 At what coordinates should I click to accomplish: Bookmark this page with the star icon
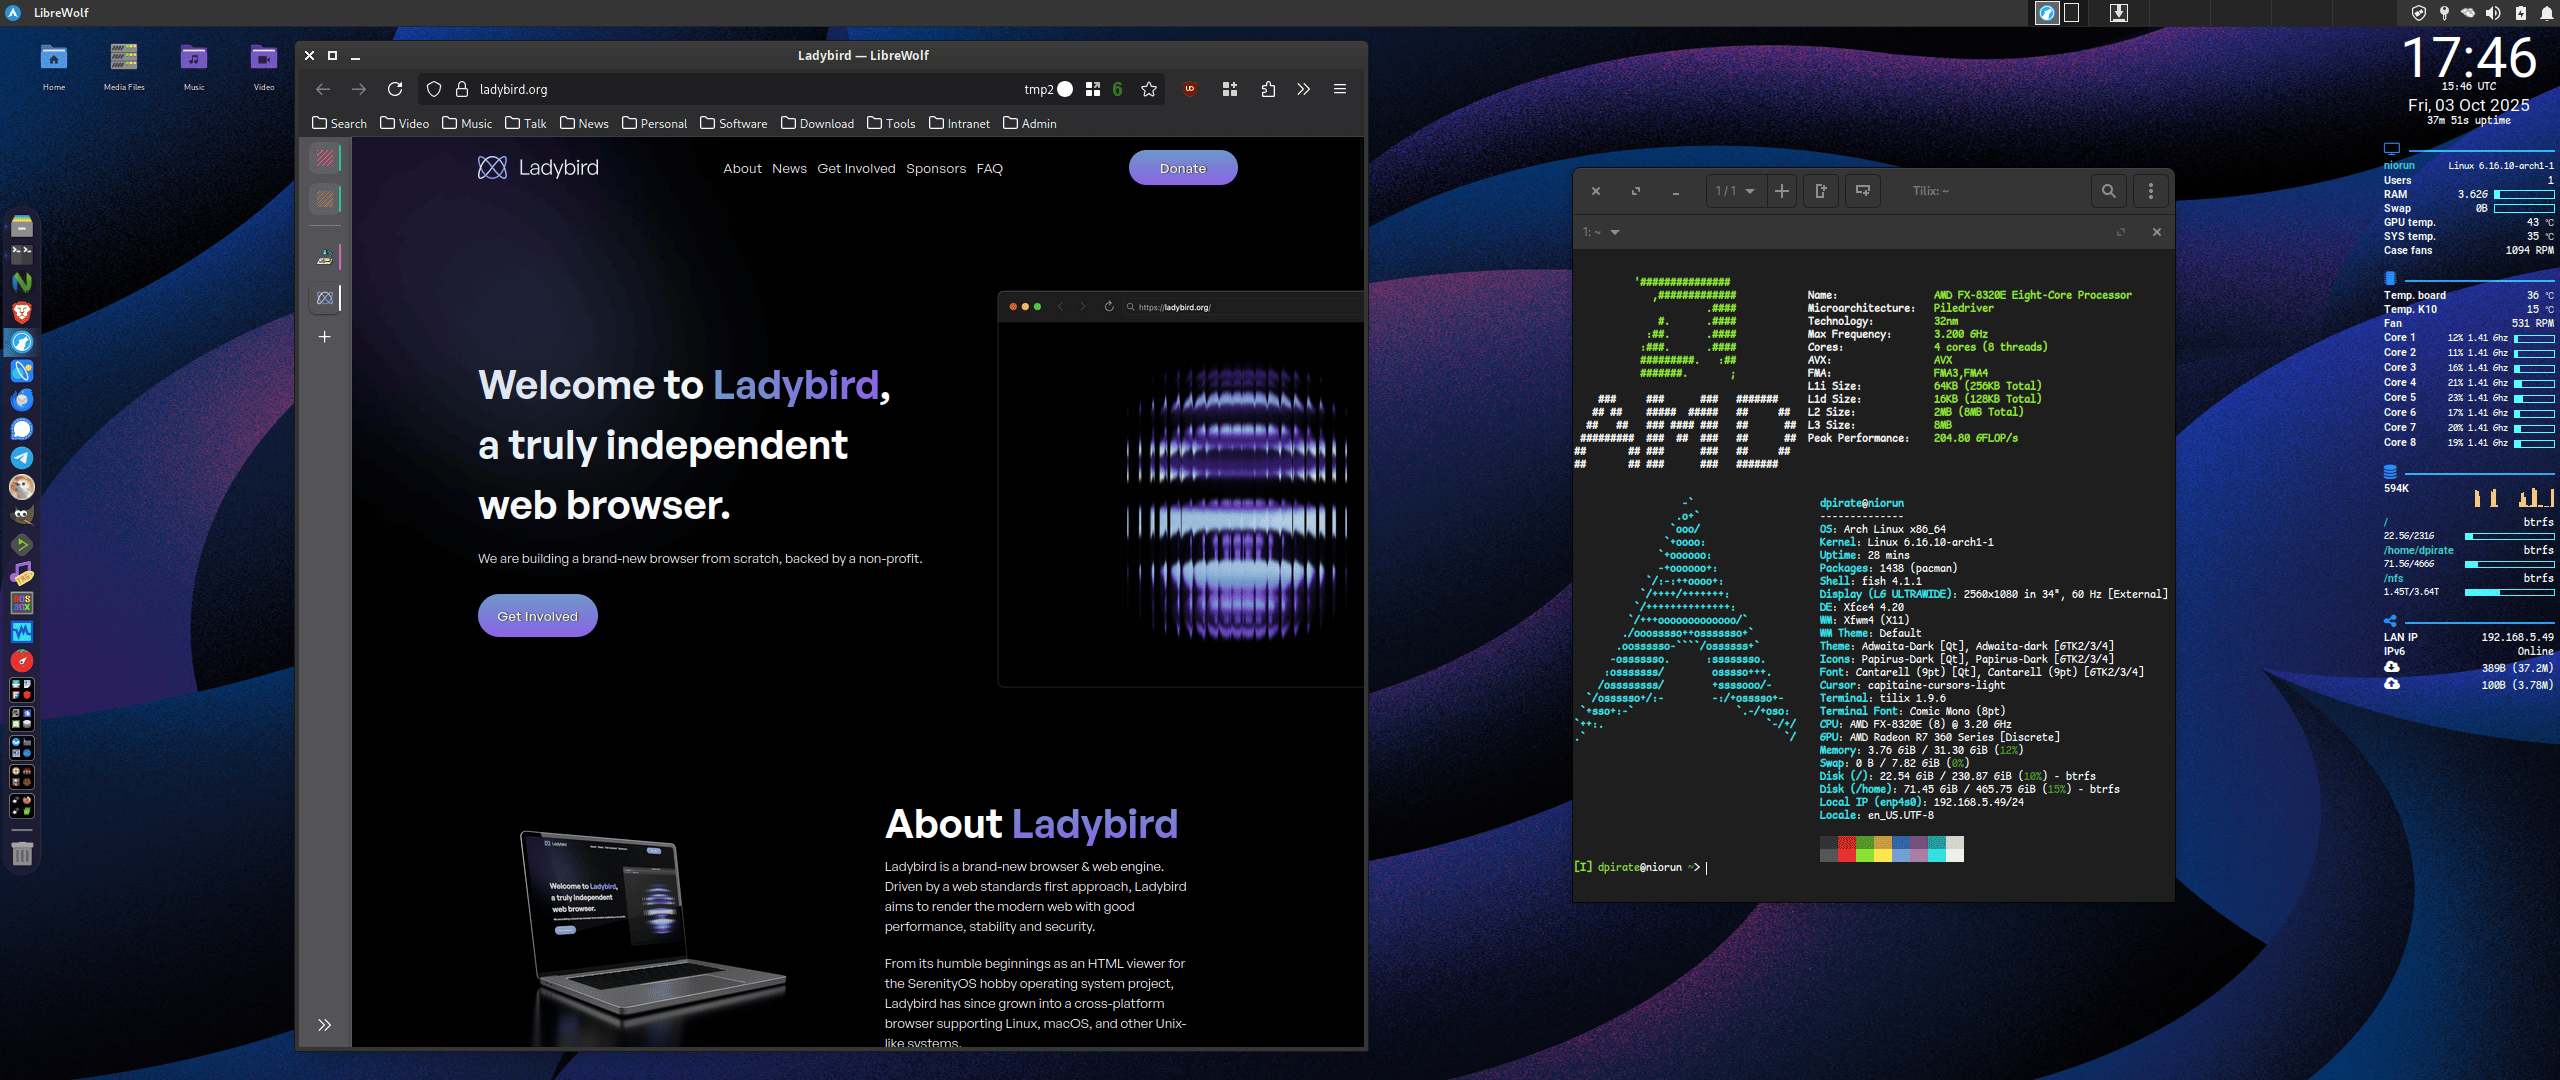click(1149, 89)
